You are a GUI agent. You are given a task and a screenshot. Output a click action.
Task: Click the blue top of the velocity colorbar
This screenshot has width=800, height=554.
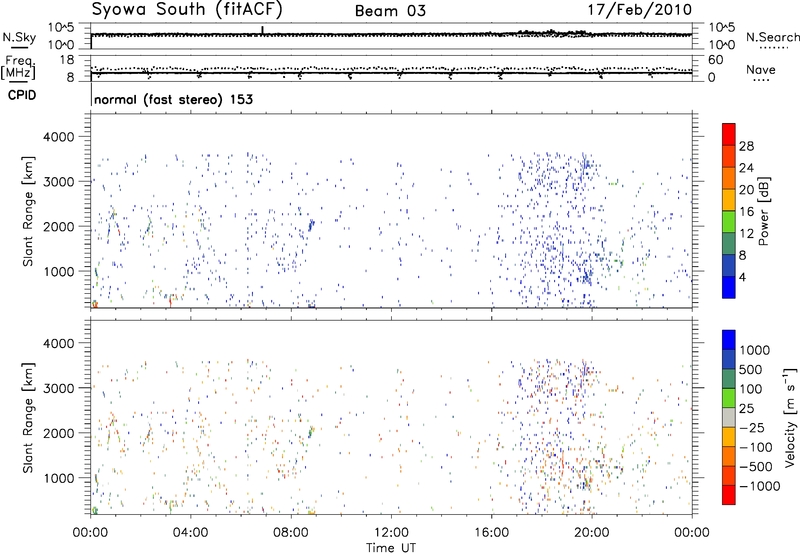coord(729,340)
